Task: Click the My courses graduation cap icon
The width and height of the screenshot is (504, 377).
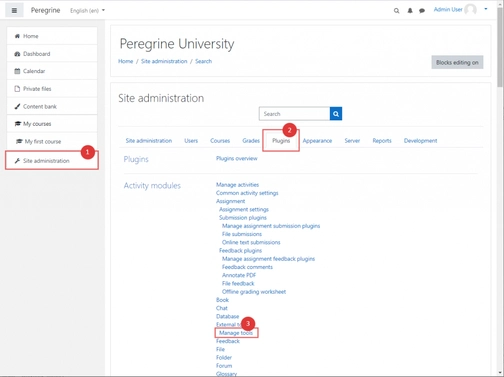Action: coord(17,124)
